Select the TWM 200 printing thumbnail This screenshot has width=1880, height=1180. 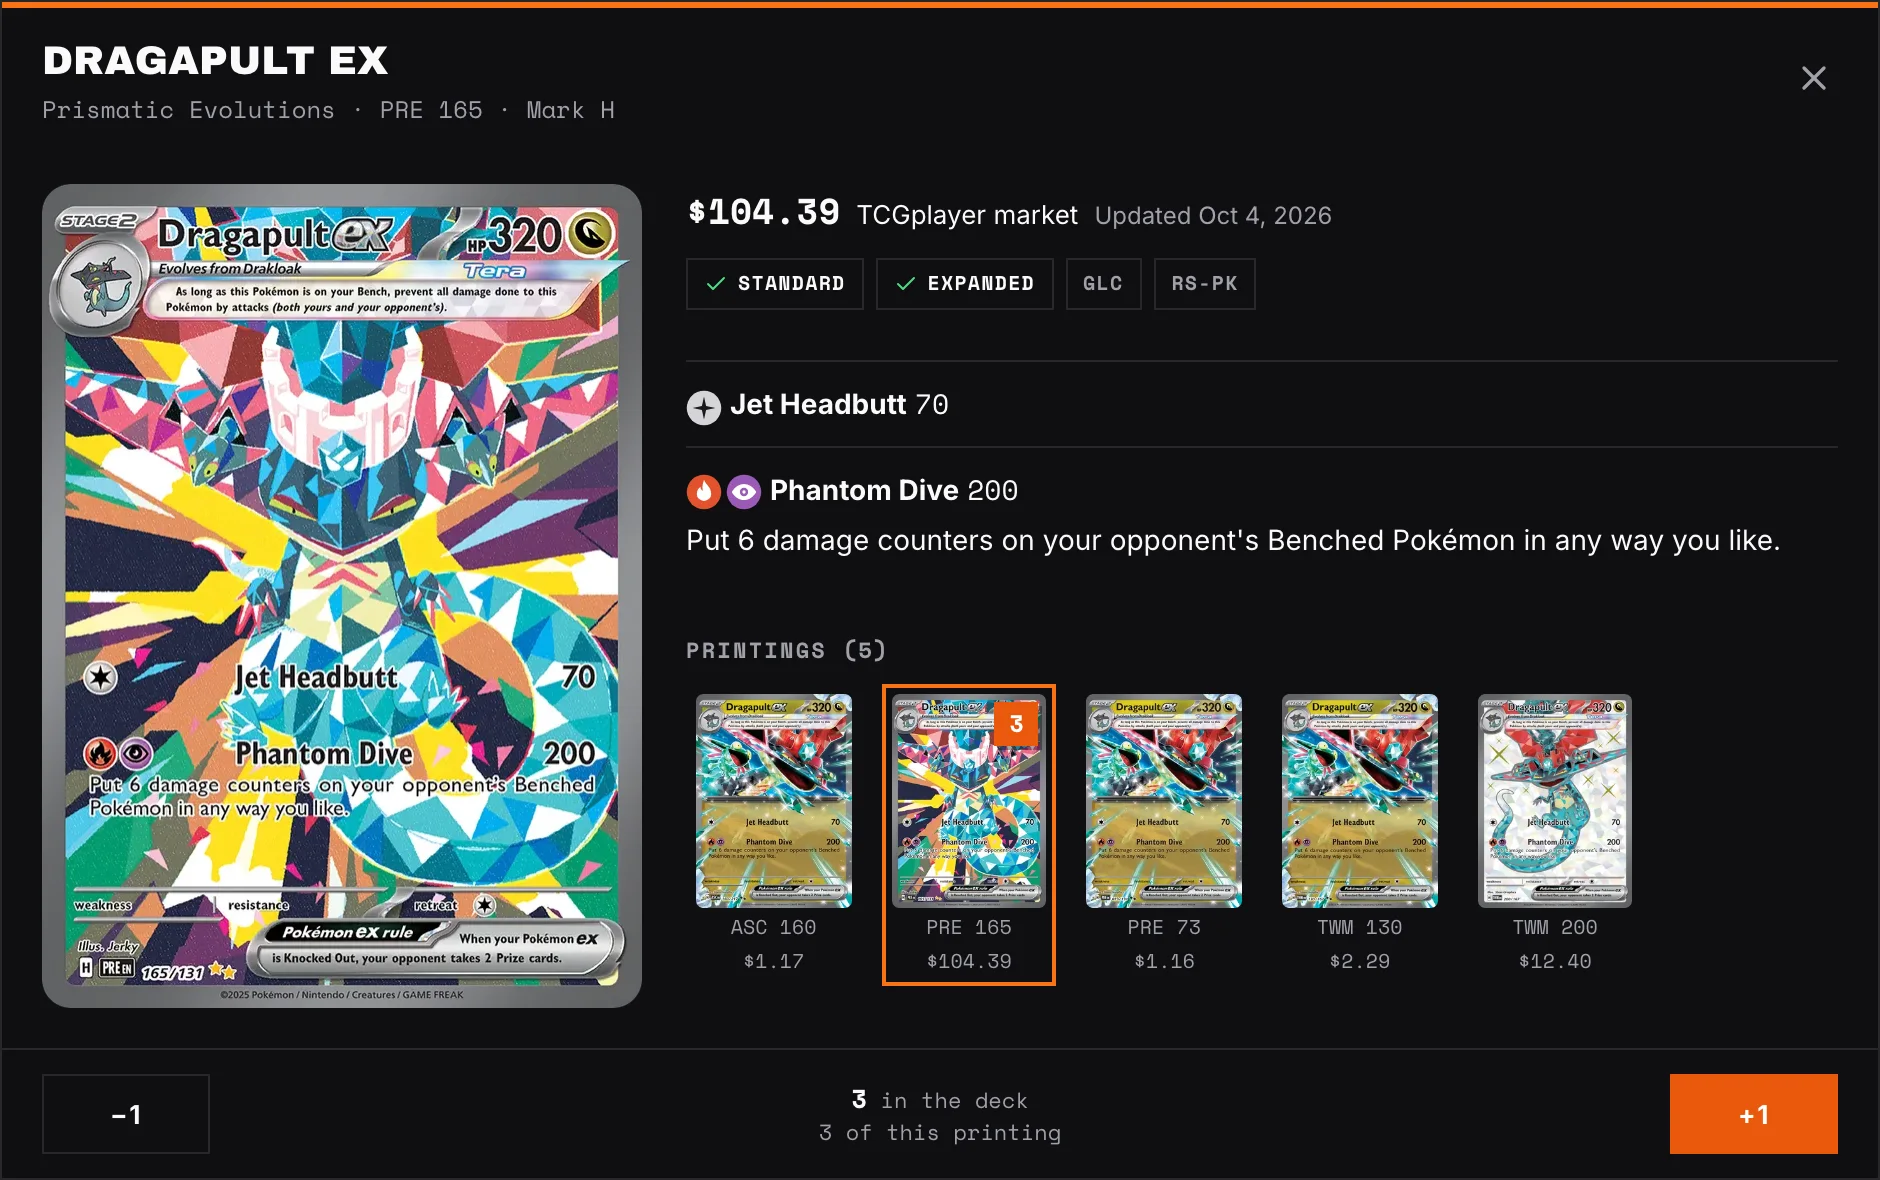point(1555,801)
